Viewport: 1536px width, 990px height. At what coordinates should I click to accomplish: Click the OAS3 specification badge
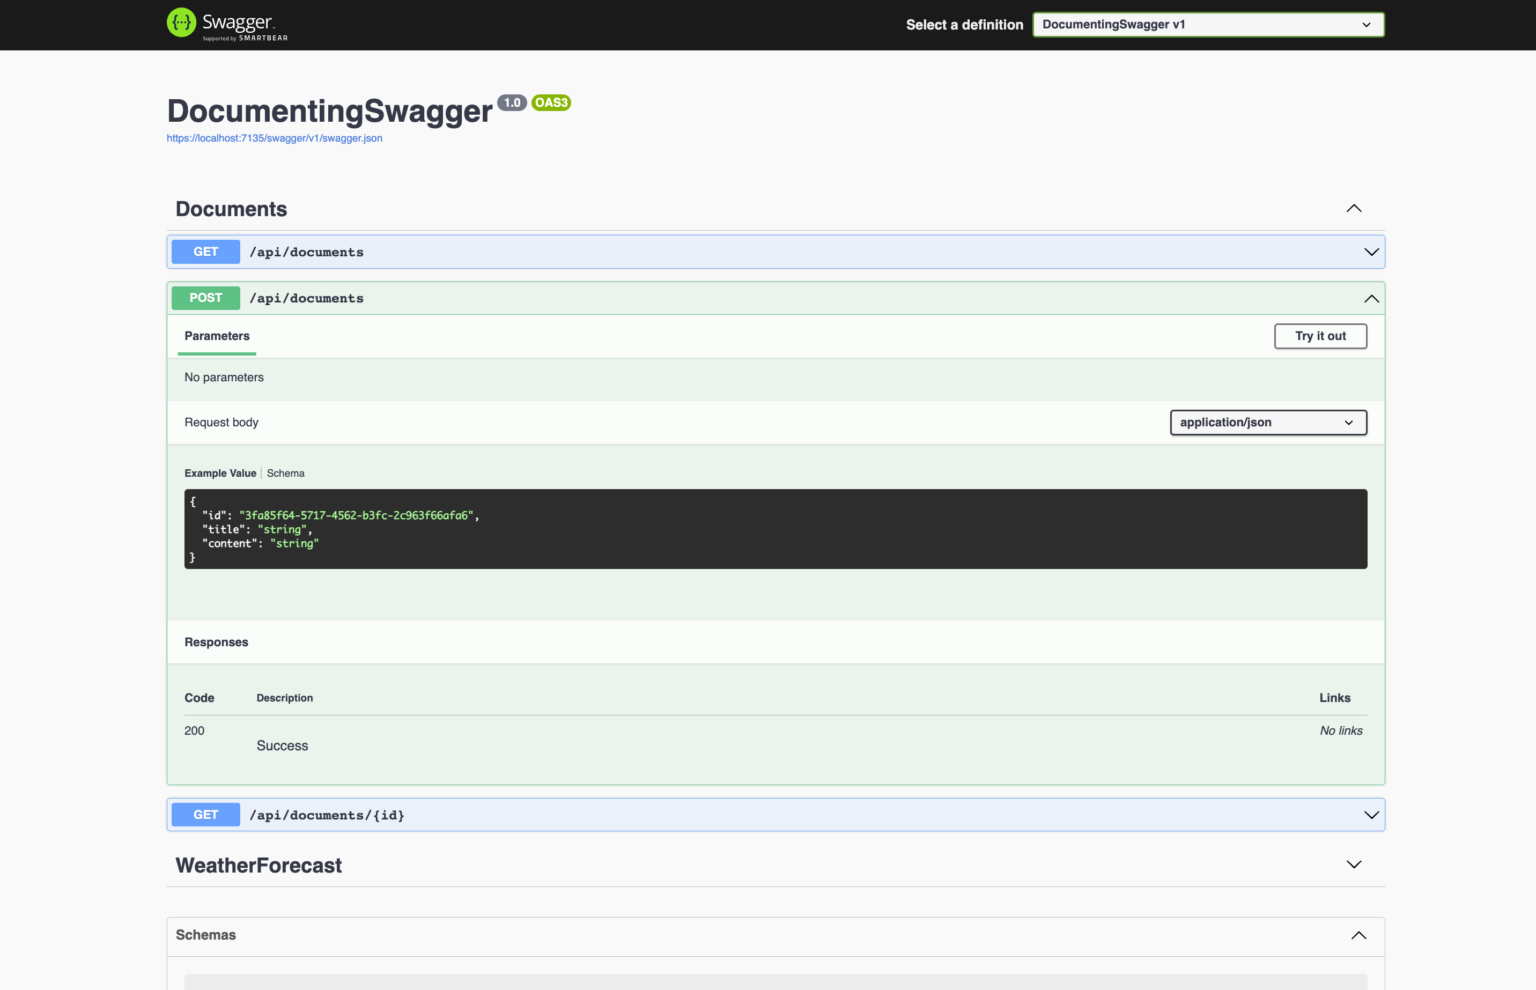tap(551, 102)
